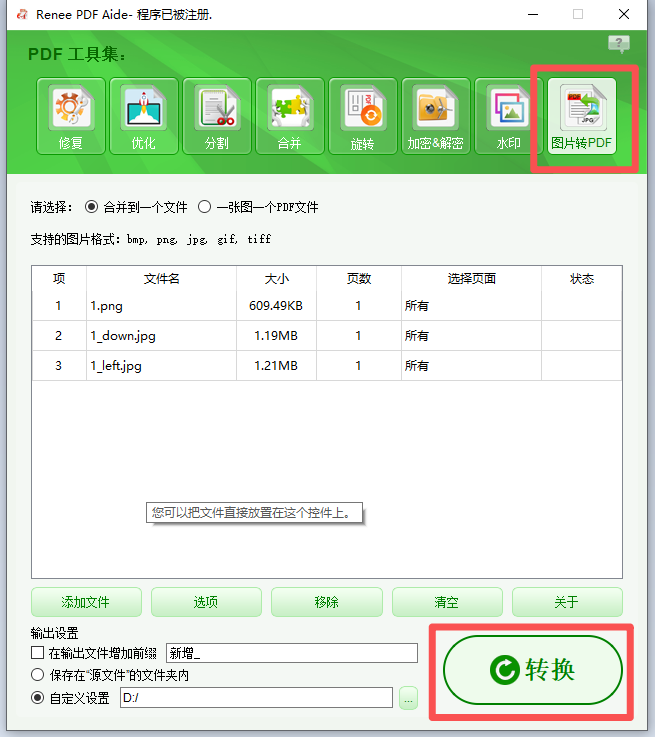
Task: Select the 合并 (Merge) PDF tool
Action: click(290, 116)
